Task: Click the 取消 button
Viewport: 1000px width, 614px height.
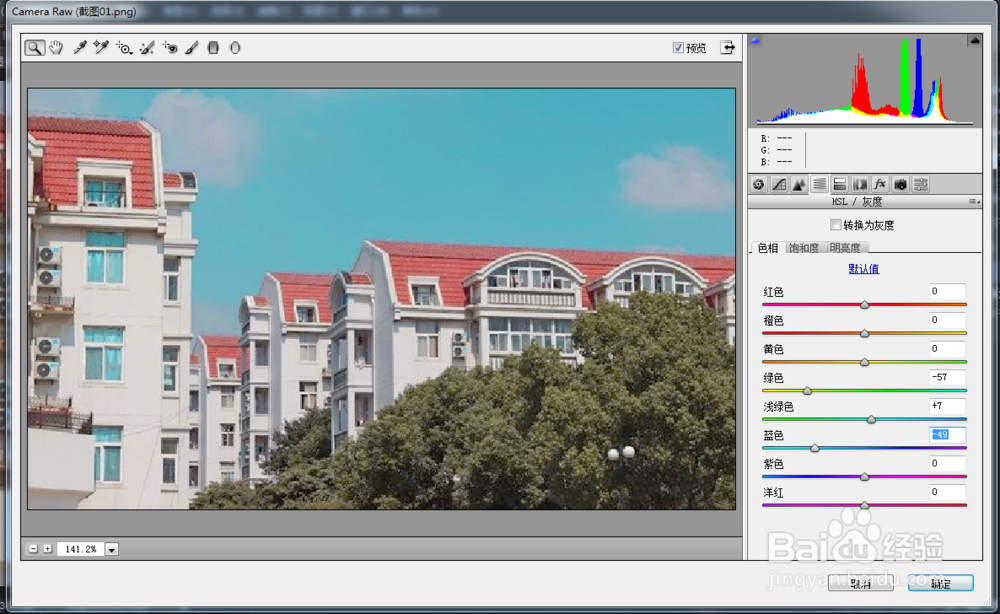Action: pyautogui.click(x=860, y=583)
